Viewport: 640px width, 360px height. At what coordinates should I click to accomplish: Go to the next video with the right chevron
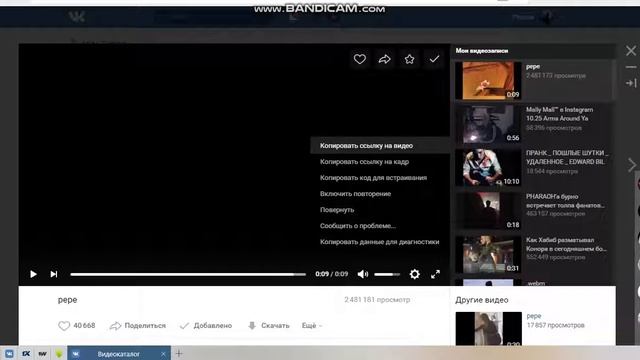(x=632, y=165)
